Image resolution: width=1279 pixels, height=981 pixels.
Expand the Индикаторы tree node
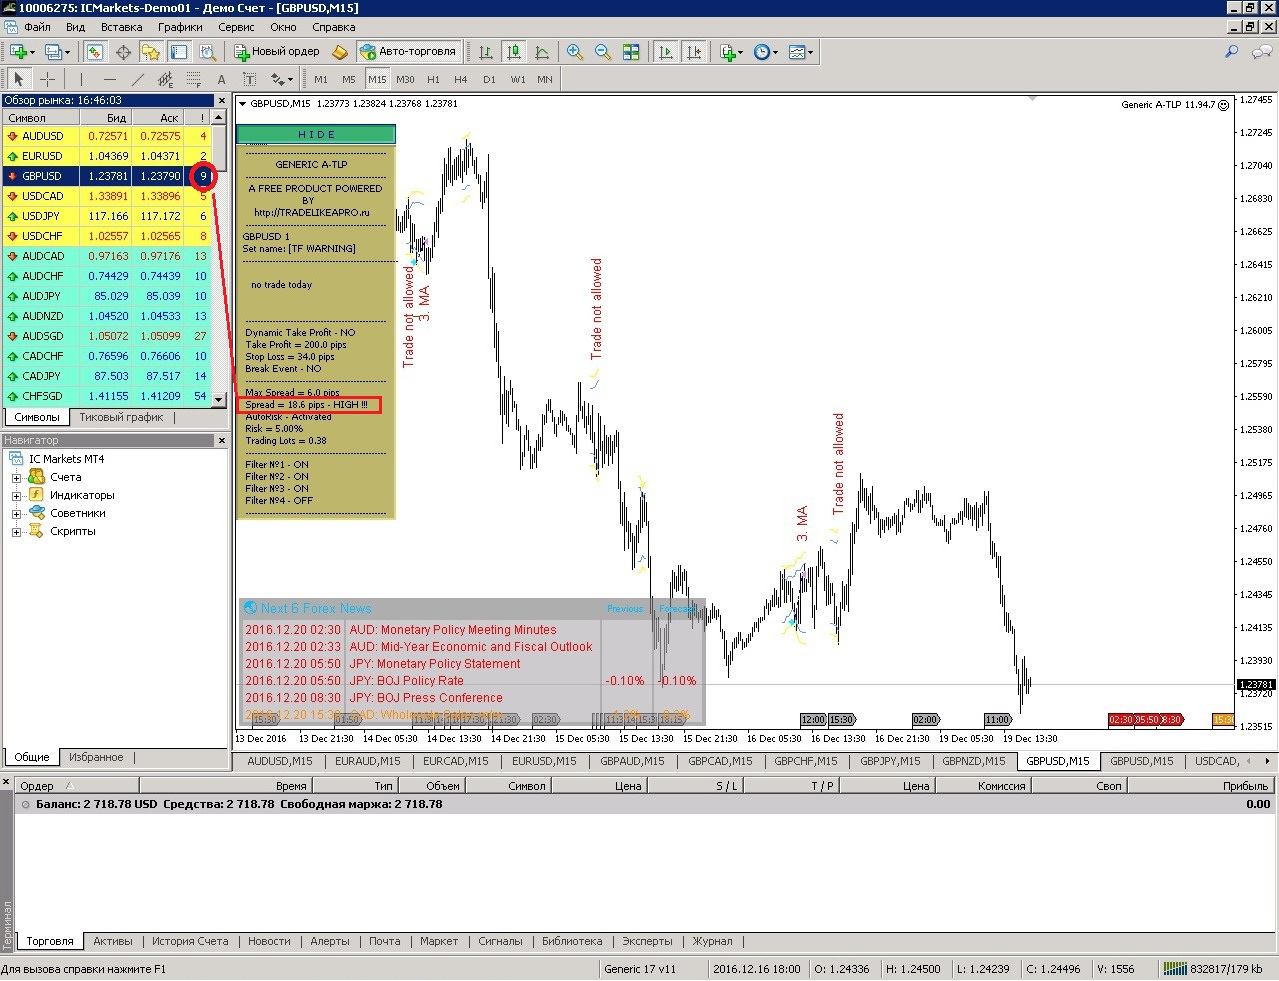pos(16,496)
